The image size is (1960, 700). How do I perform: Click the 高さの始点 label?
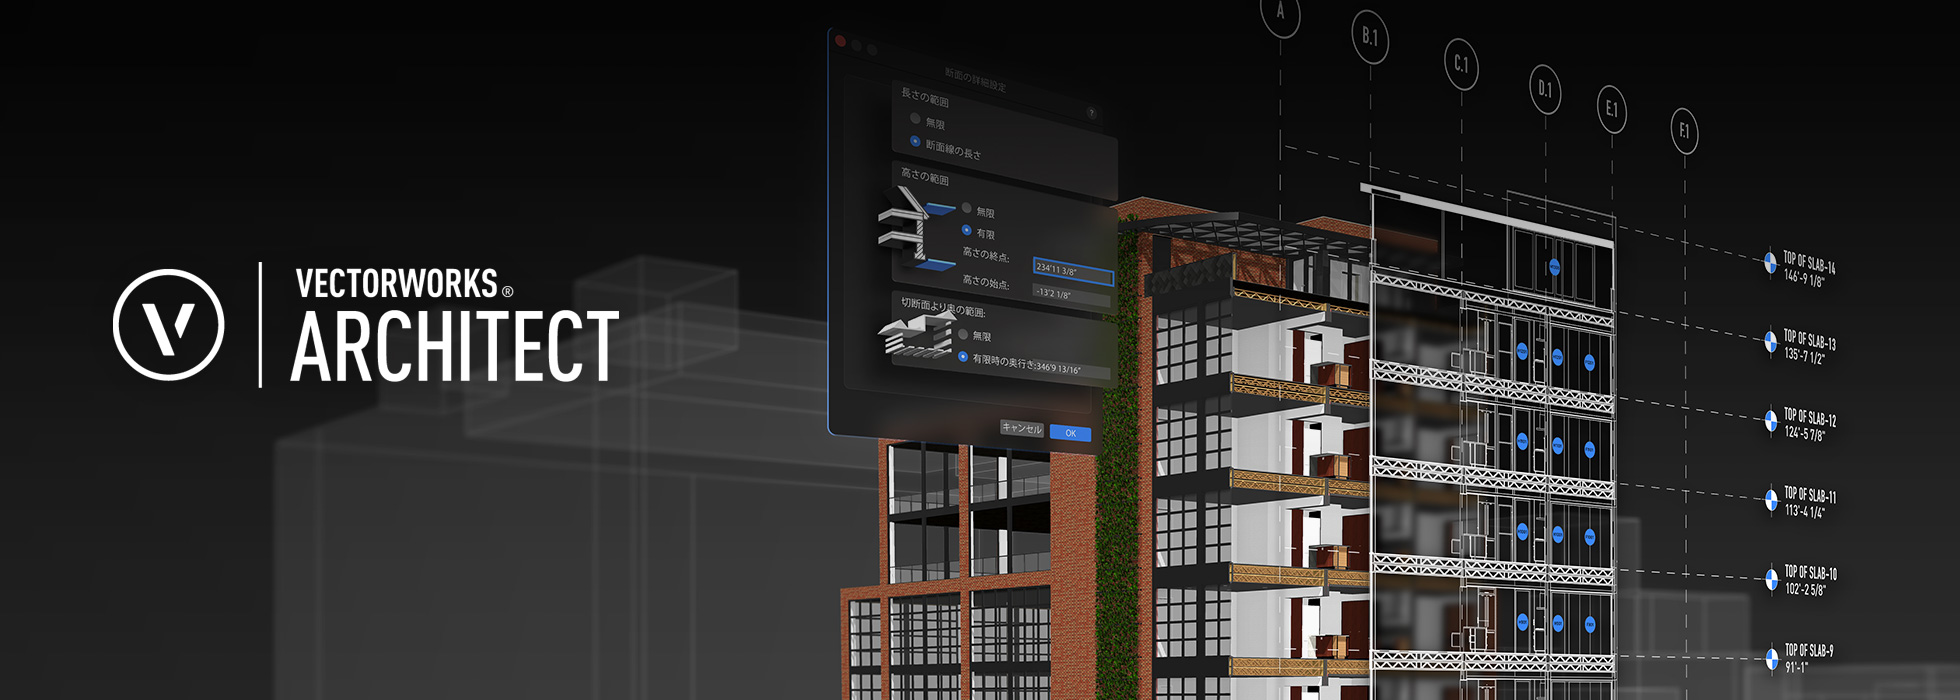coord(986,282)
